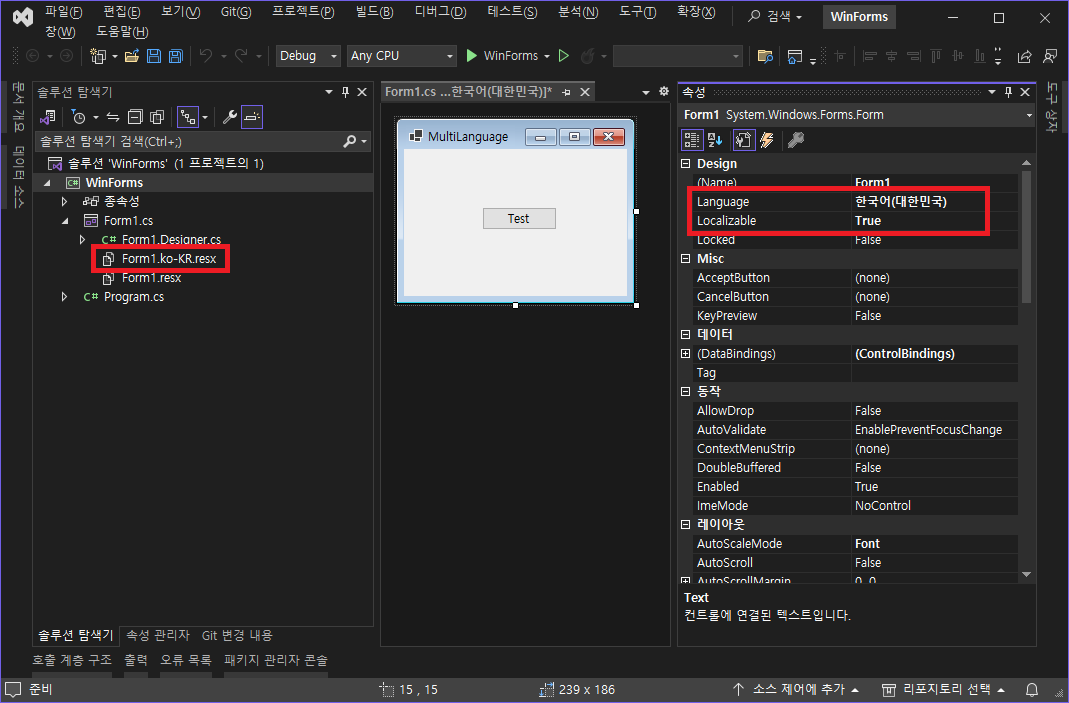Collapse the WinForms project node
Viewport: 1069px width, 703px height.
coord(47,183)
